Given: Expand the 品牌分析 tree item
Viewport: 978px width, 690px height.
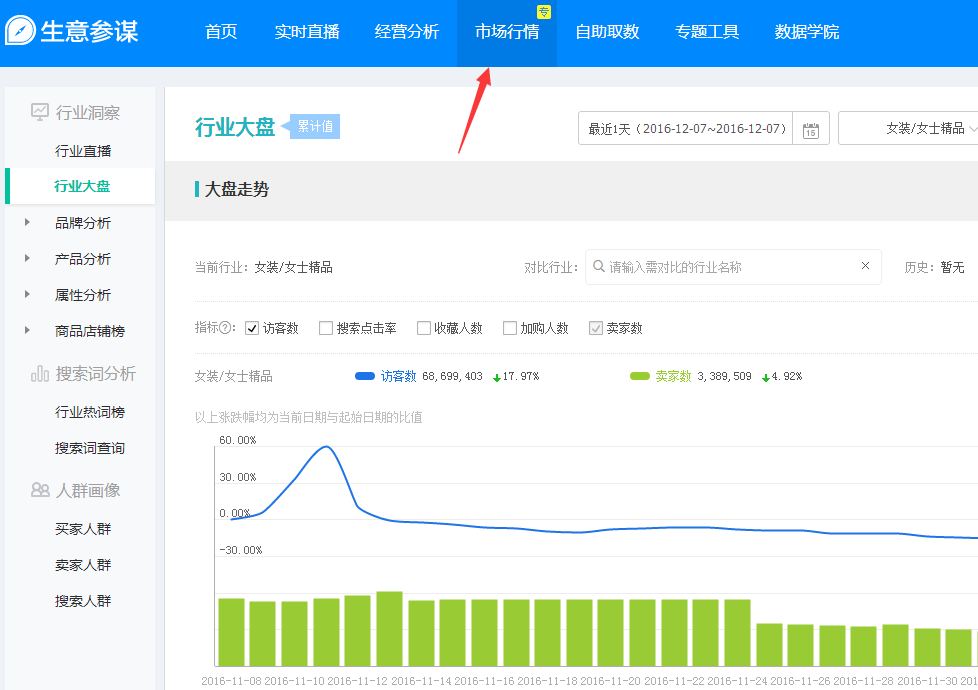Looking at the screenshot, I should [27, 223].
